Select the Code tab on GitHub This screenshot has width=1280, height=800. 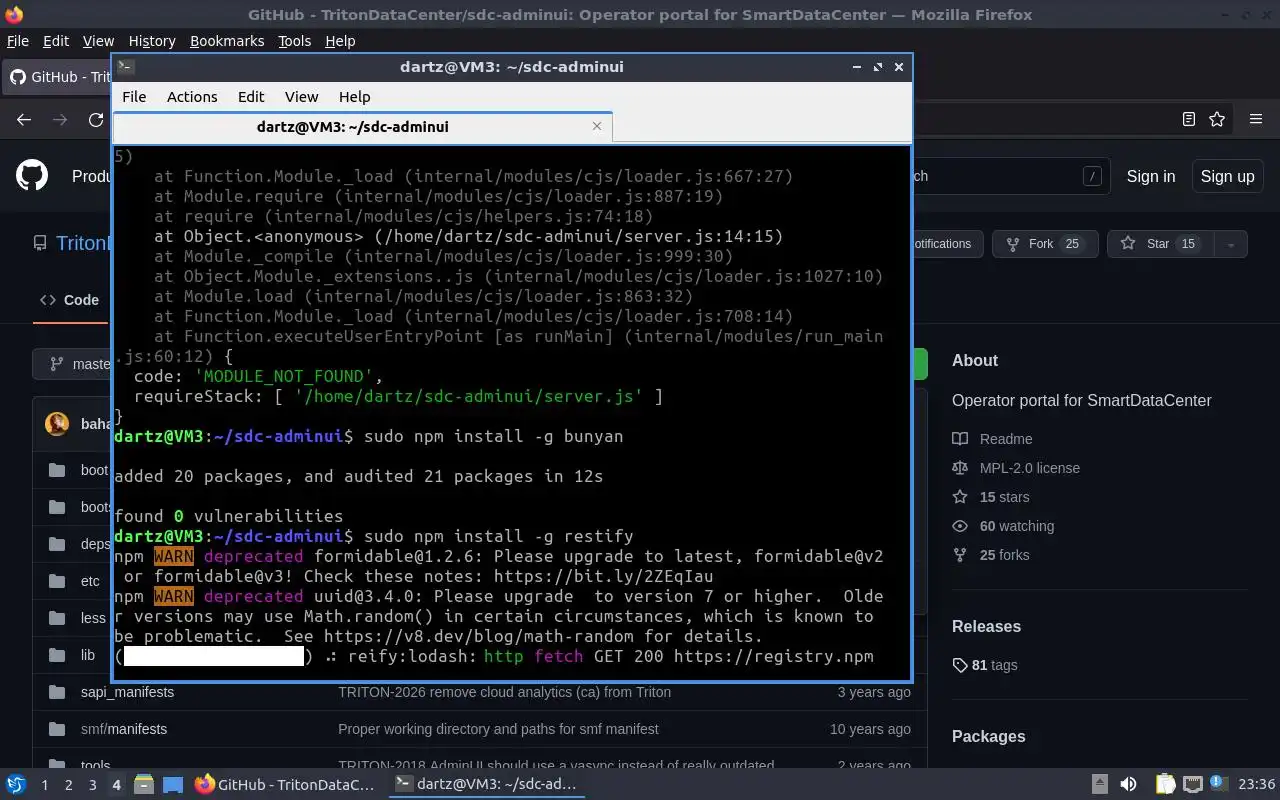70,300
